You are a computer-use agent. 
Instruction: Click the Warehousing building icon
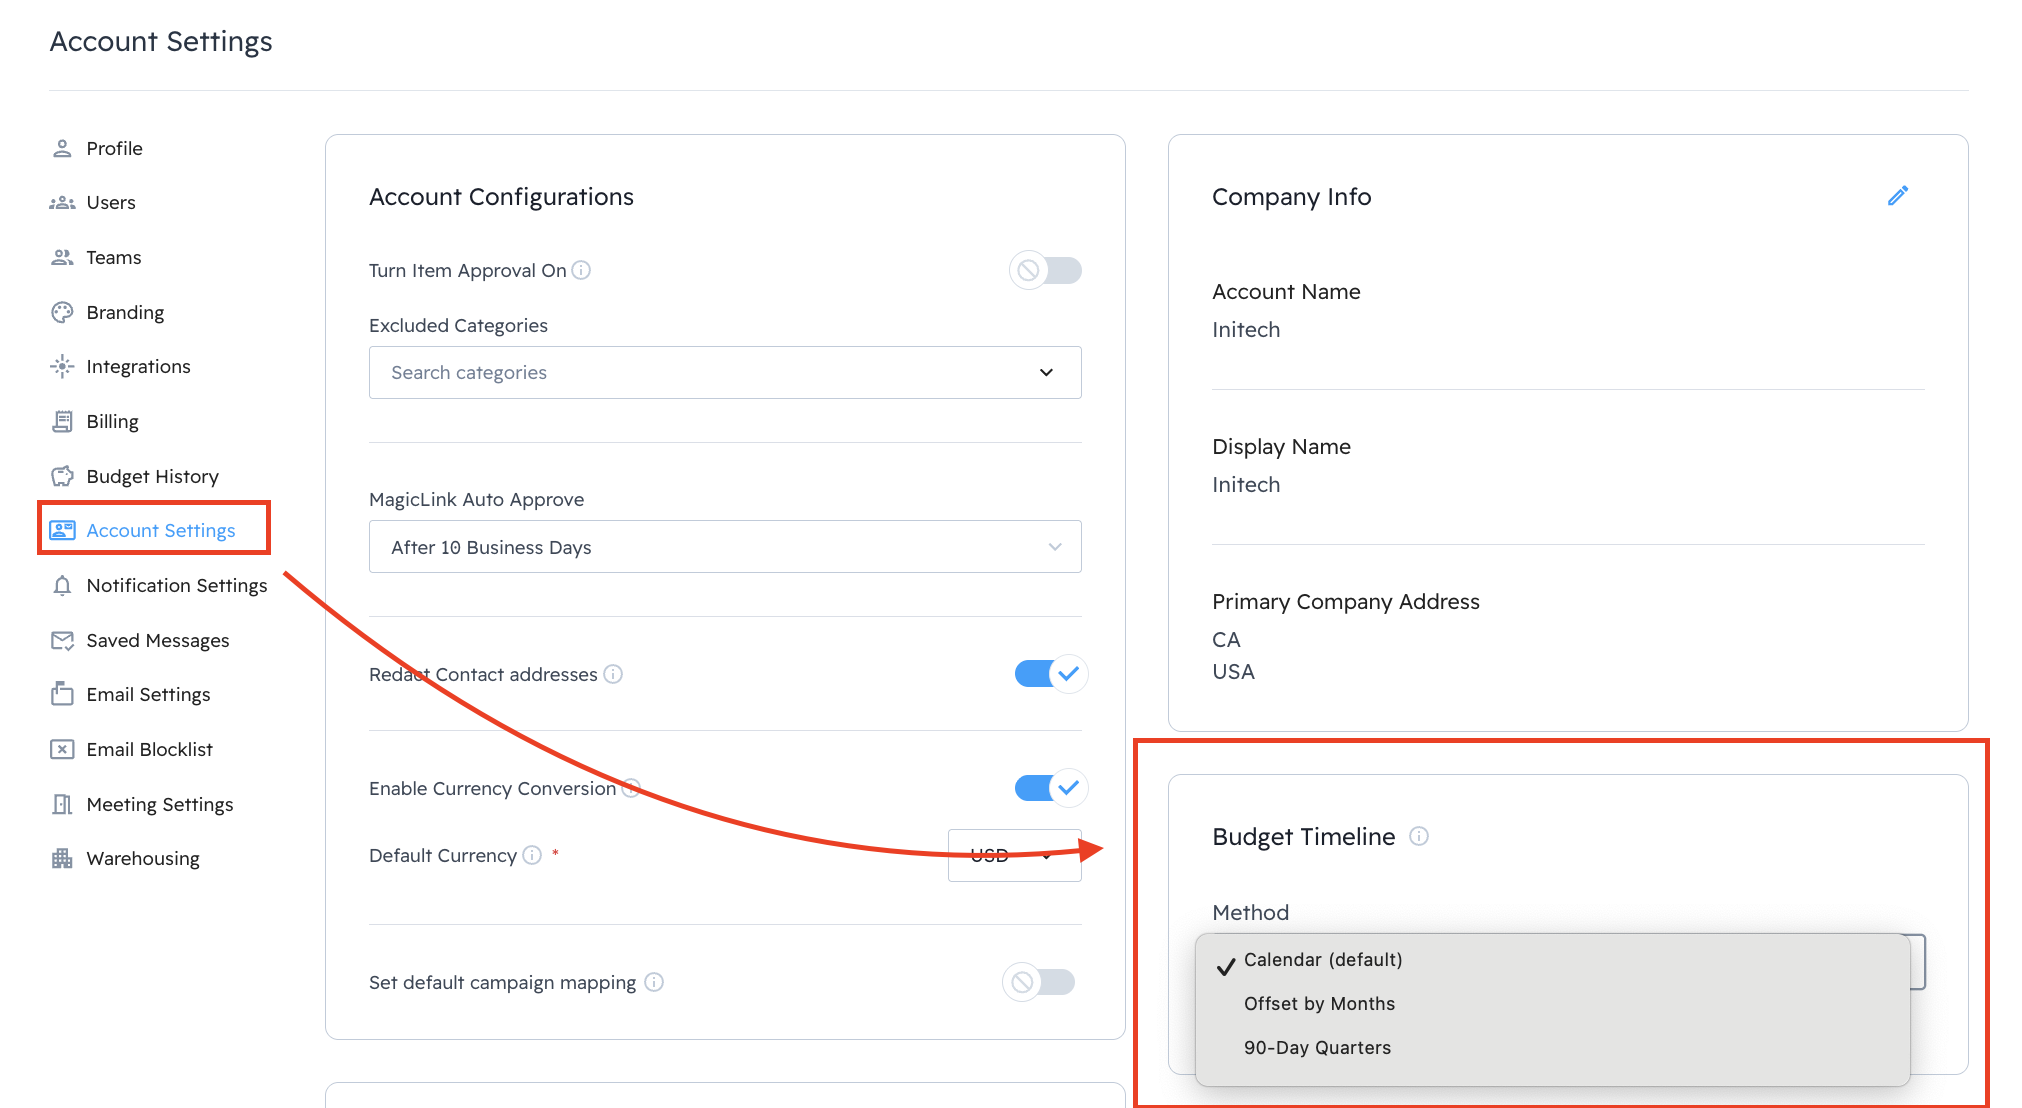coord(62,858)
